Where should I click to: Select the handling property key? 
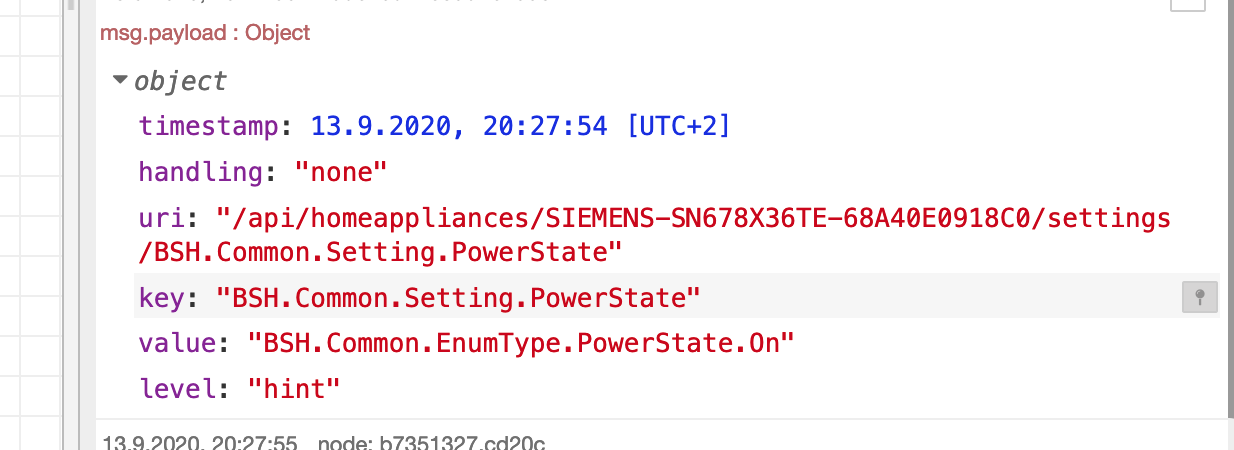coord(200,172)
